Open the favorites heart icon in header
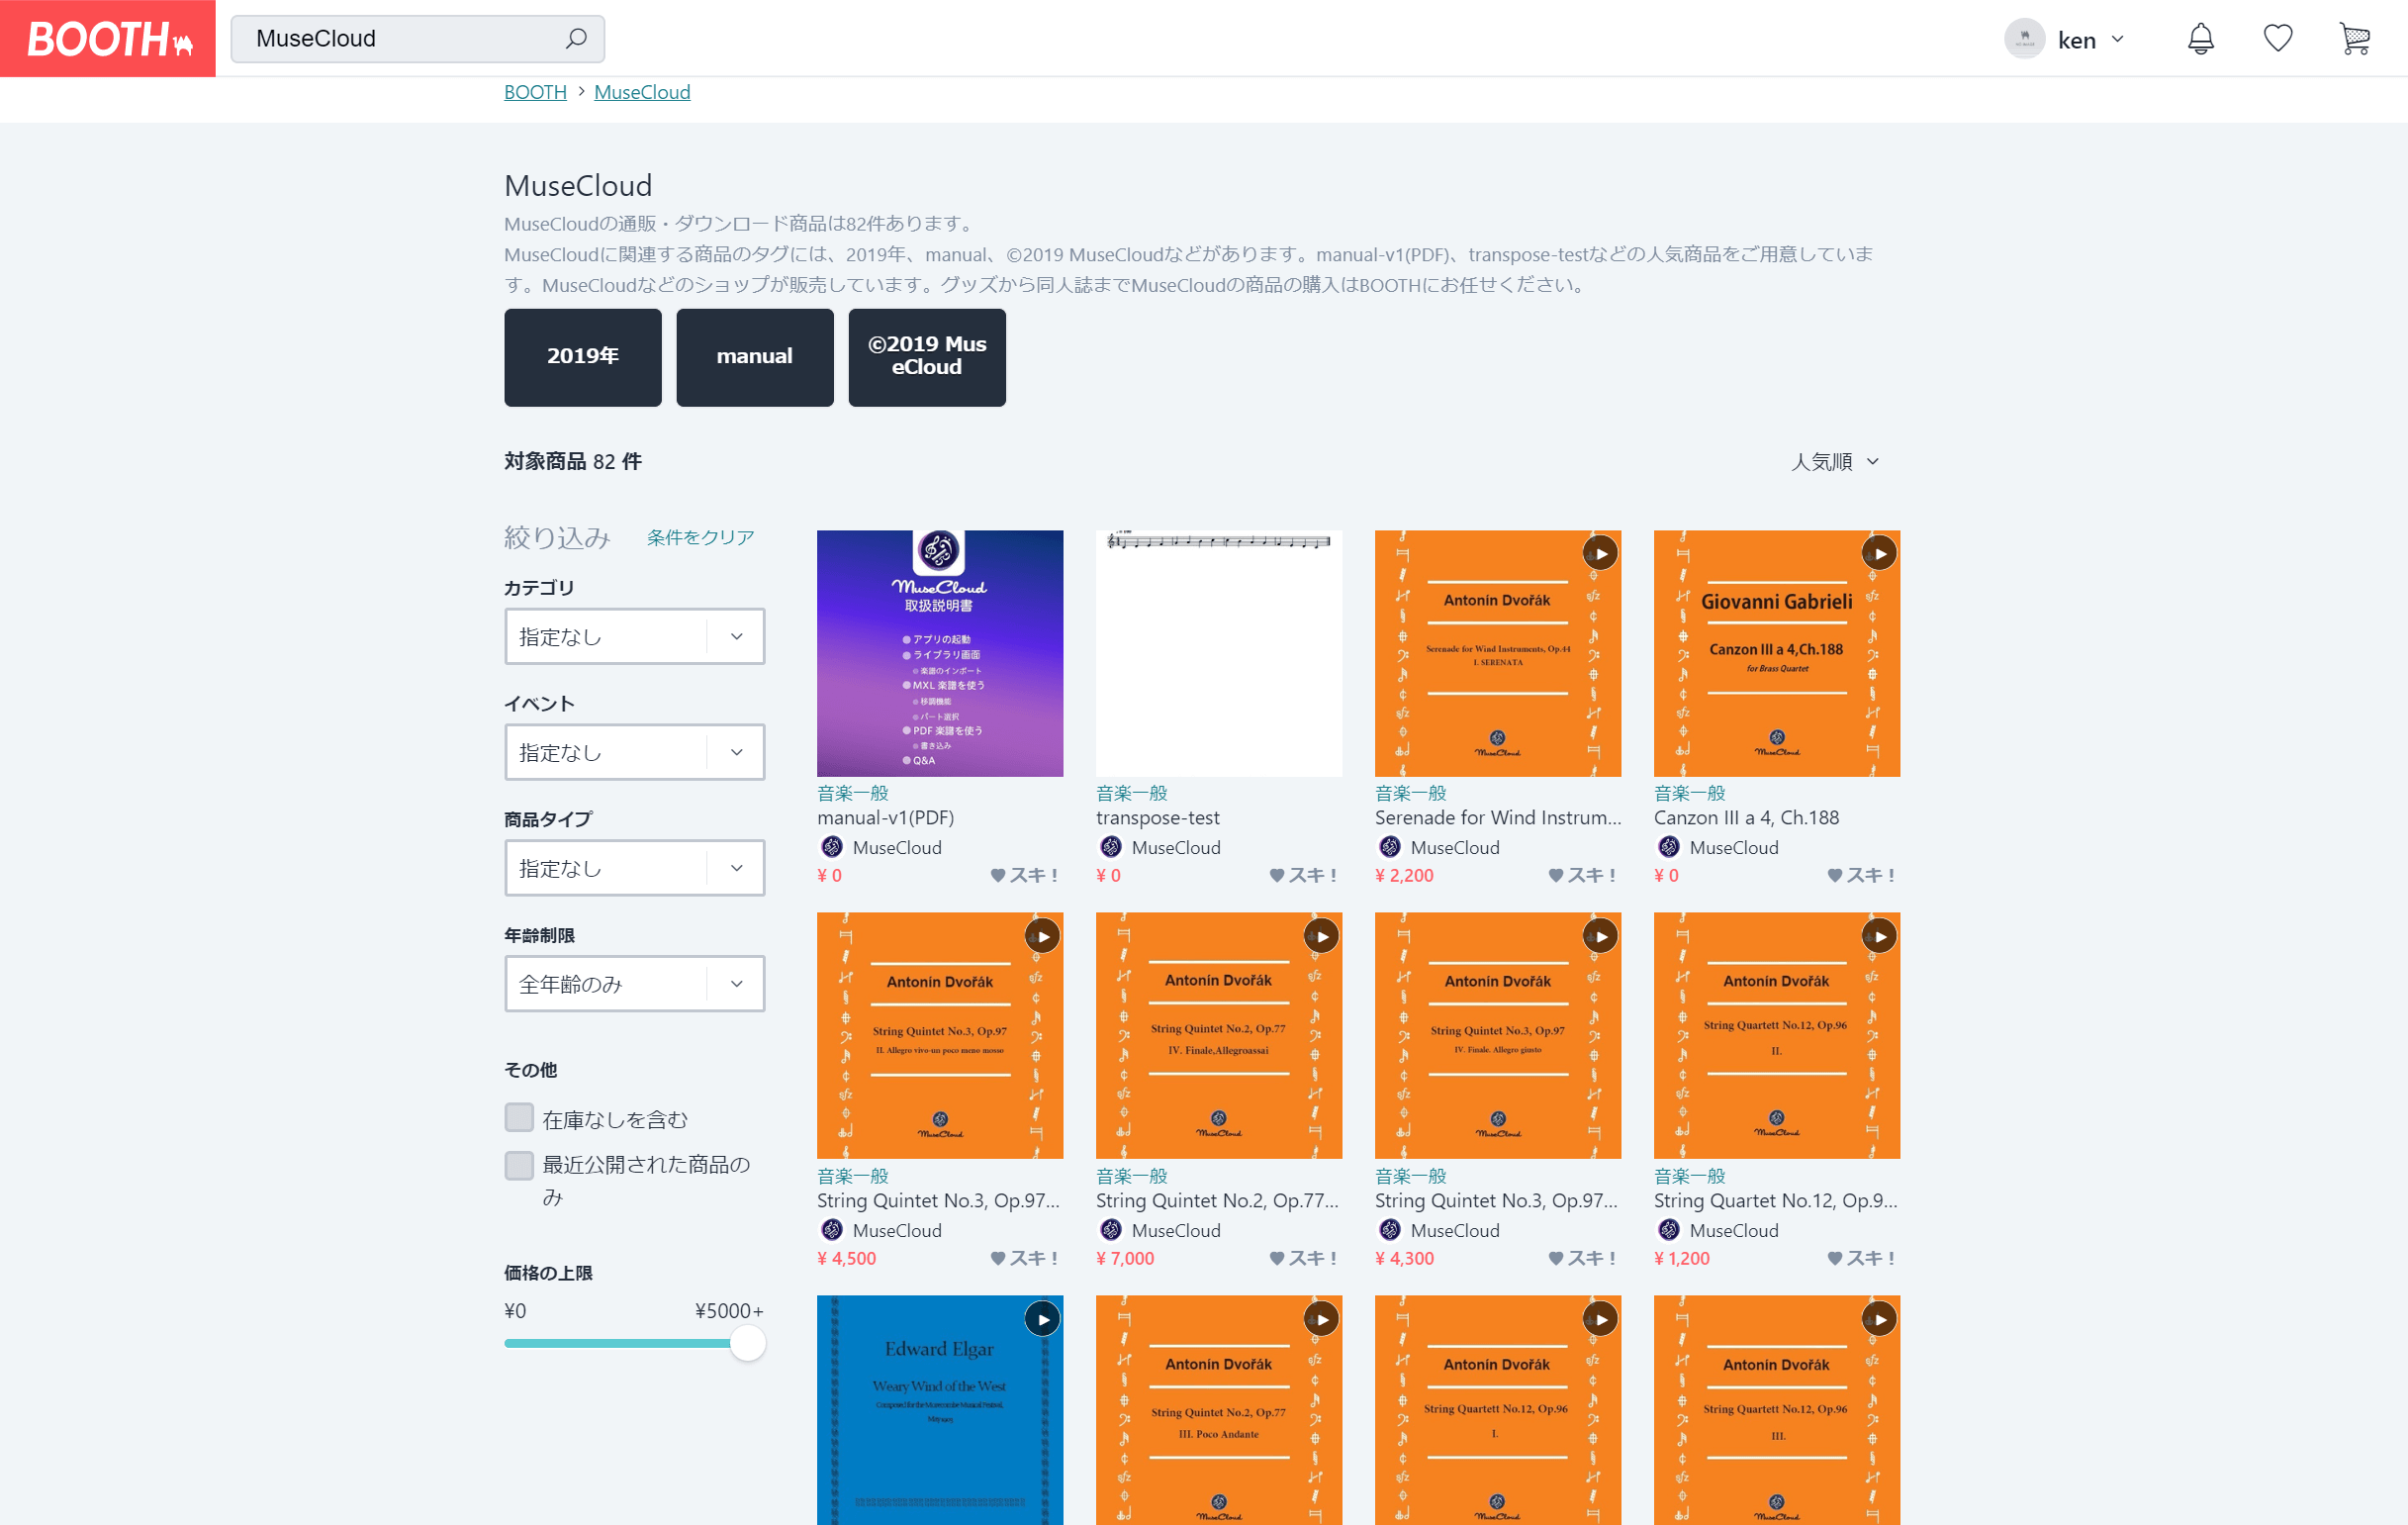 tap(2278, 39)
